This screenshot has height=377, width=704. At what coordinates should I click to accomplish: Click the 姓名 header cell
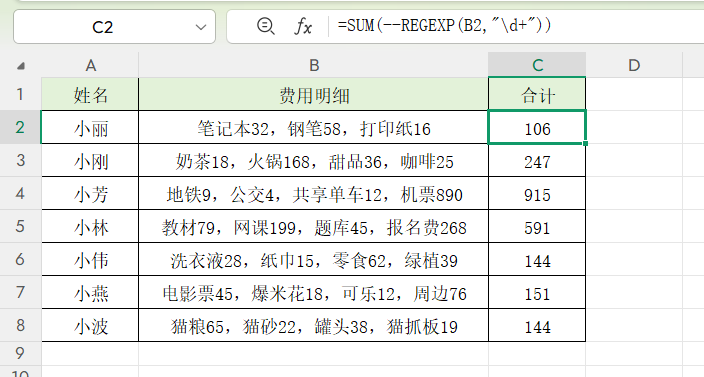tap(90, 94)
